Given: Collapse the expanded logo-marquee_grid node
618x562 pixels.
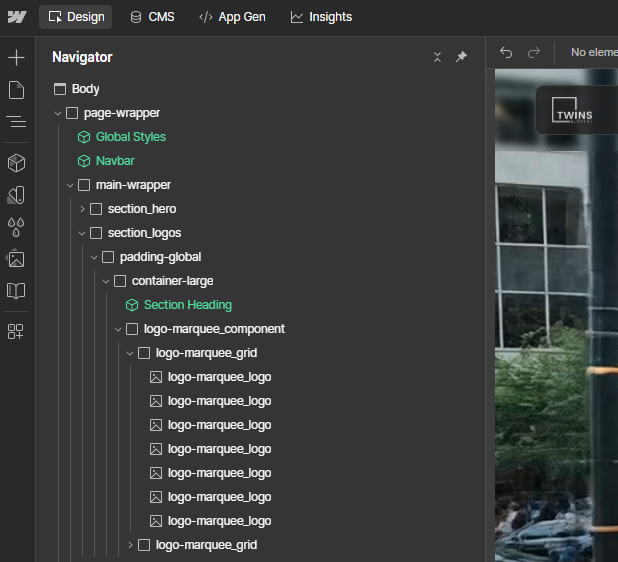Looking at the screenshot, I should [x=130, y=354].
